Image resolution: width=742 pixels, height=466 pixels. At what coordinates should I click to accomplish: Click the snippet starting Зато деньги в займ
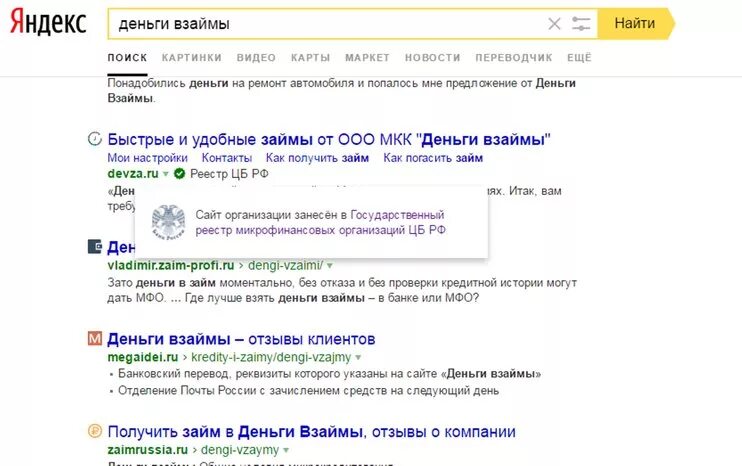click(342, 290)
